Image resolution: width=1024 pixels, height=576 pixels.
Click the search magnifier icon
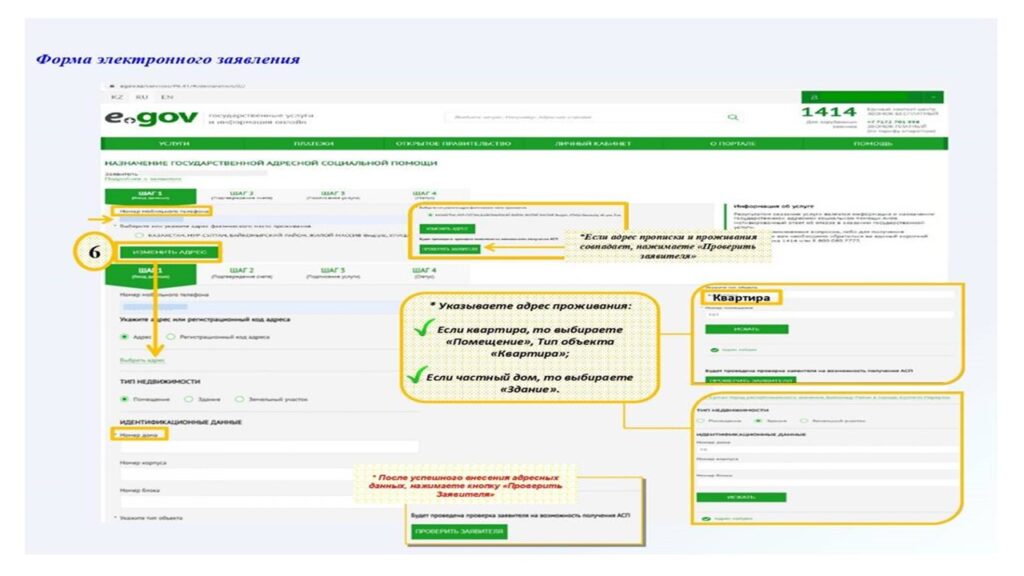coord(733,118)
